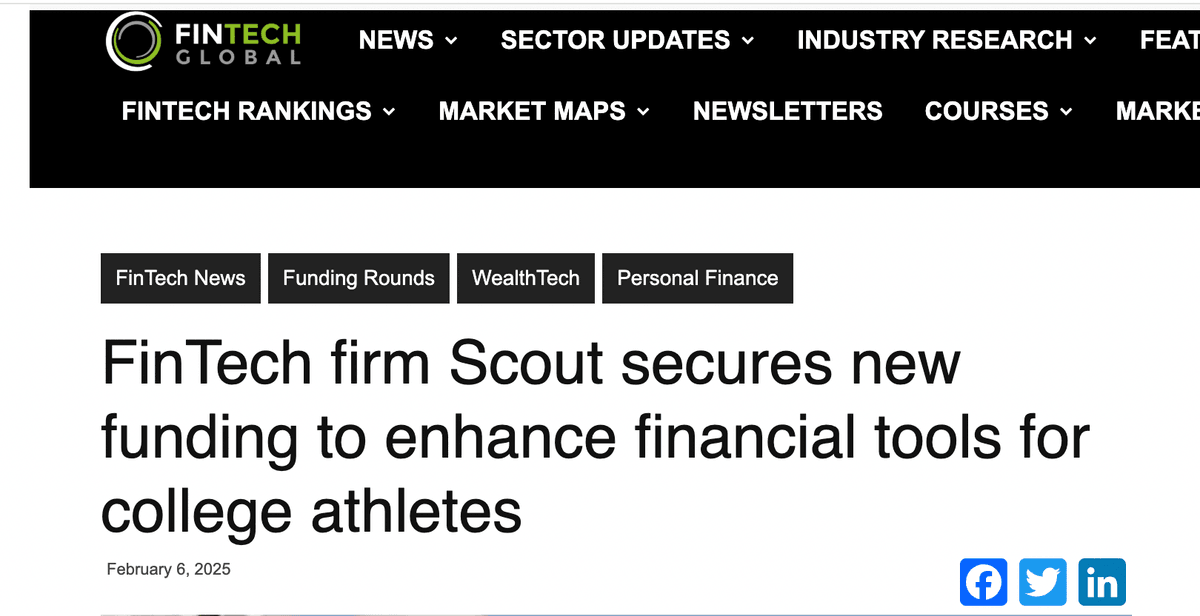The image size is (1200, 616).
Task: Share article on Twitter
Action: pos(1043,582)
